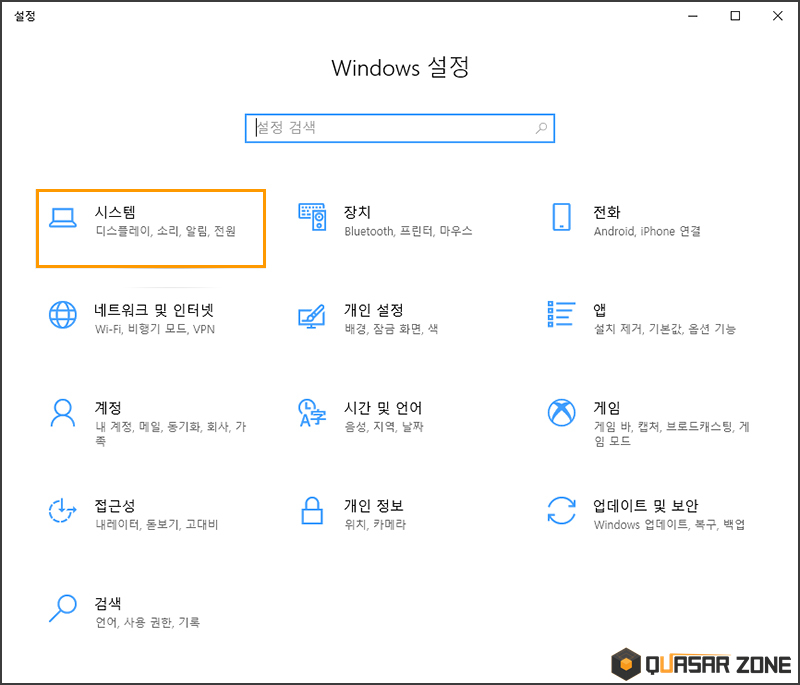Viewport: 800px width, 685px height.
Task: Open the 네트워크 및 인터넷 globe icon
Action: coord(63,315)
